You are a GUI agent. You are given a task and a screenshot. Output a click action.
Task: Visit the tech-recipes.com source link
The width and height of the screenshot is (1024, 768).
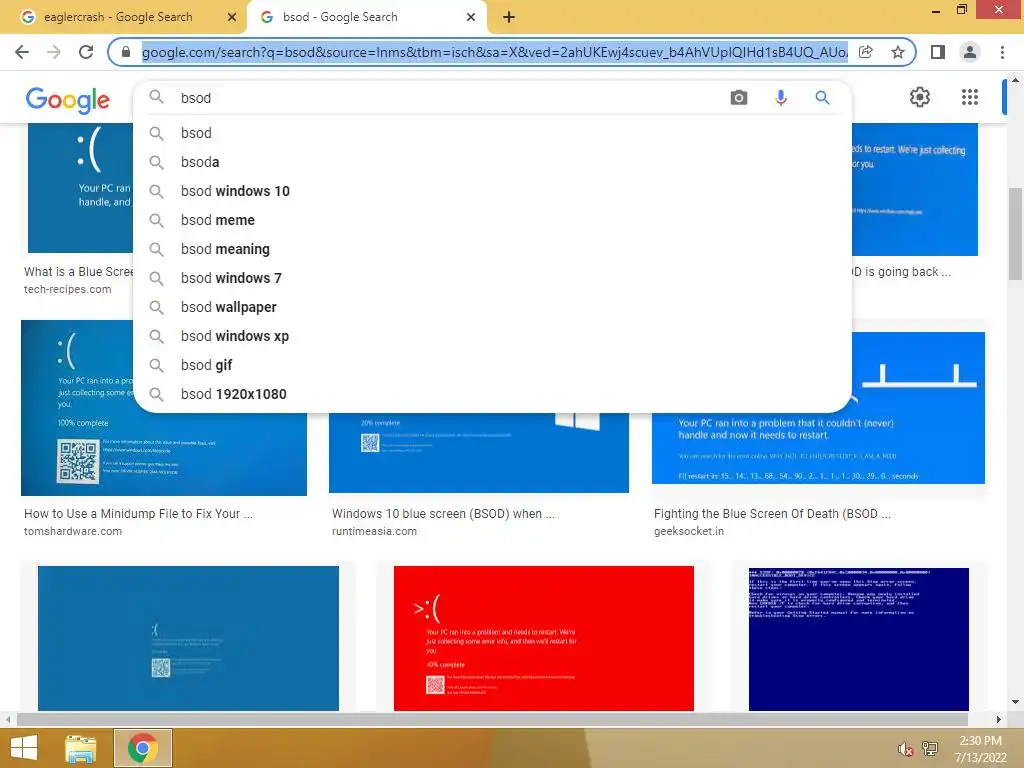[68, 289]
